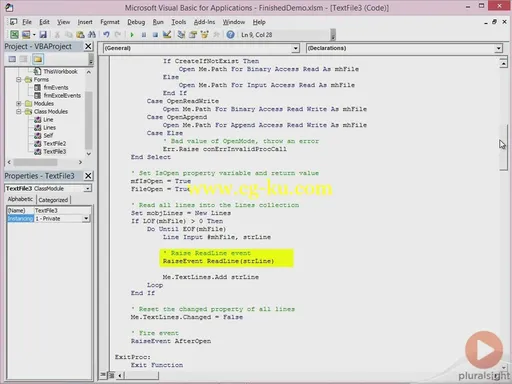Click the View Object icon in Project panel
The width and height of the screenshot is (512, 384).
[x=24, y=59]
